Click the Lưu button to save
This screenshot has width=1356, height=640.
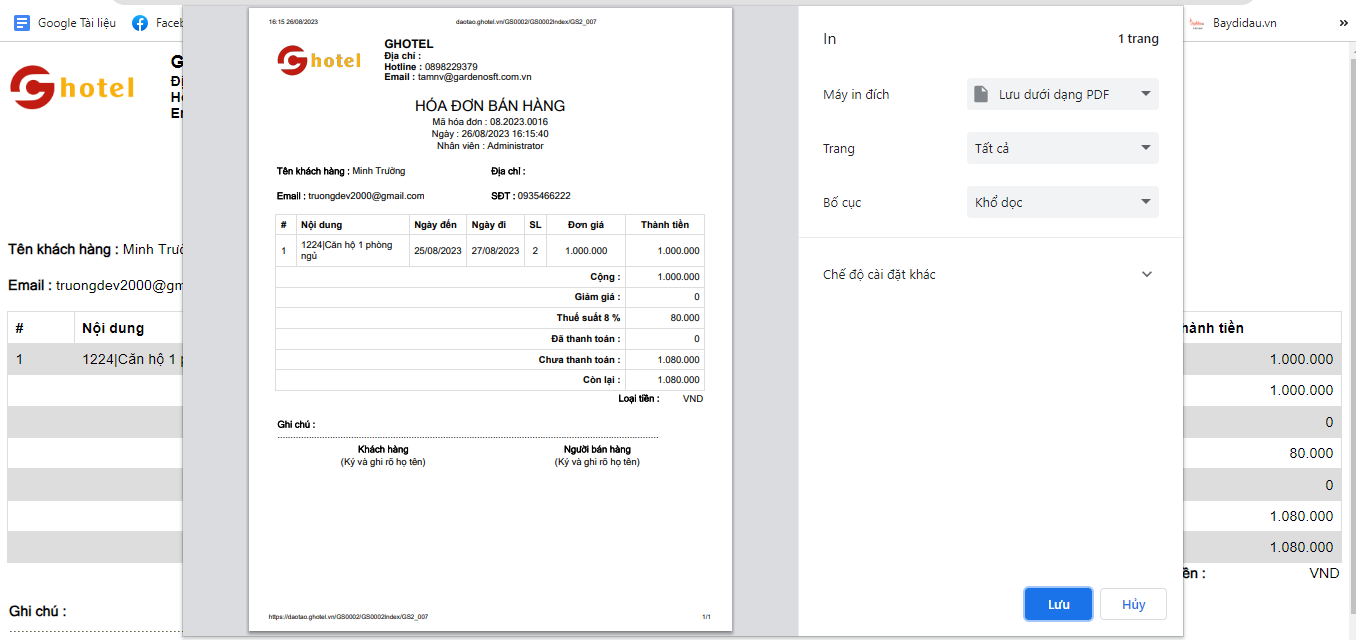1058,604
